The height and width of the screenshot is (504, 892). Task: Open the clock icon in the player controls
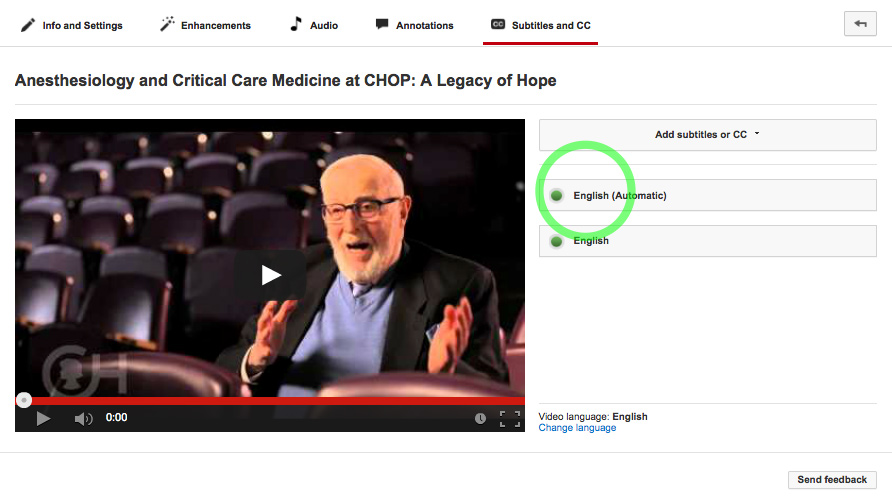pyautogui.click(x=480, y=419)
